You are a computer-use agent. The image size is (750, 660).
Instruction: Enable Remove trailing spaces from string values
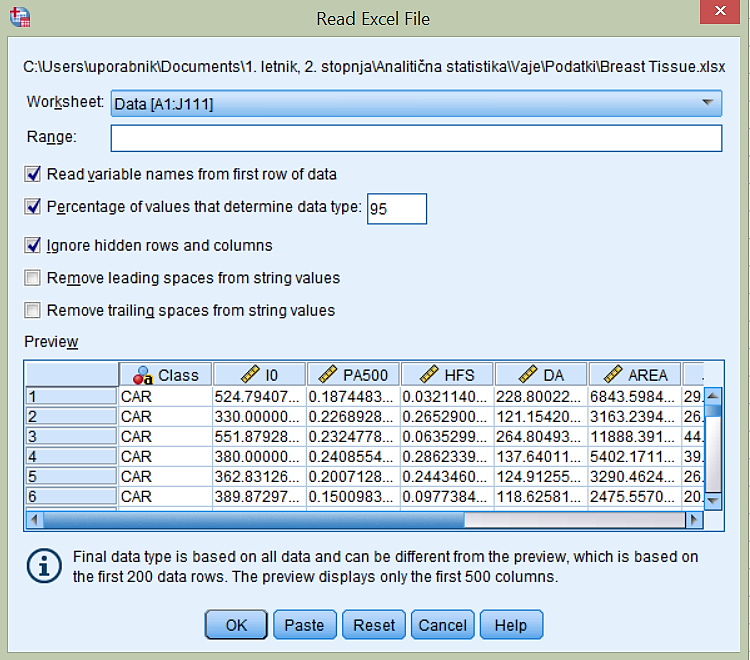pos(33,310)
